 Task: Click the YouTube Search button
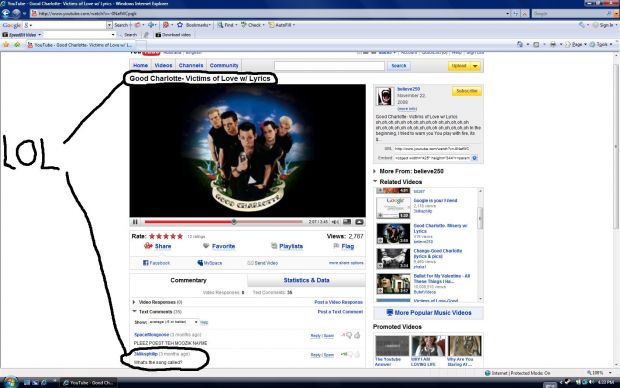399,66
